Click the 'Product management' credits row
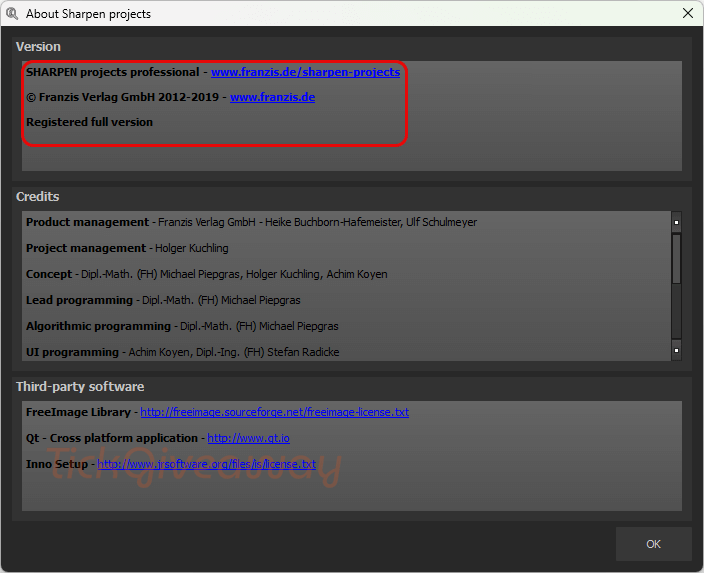 coord(251,222)
